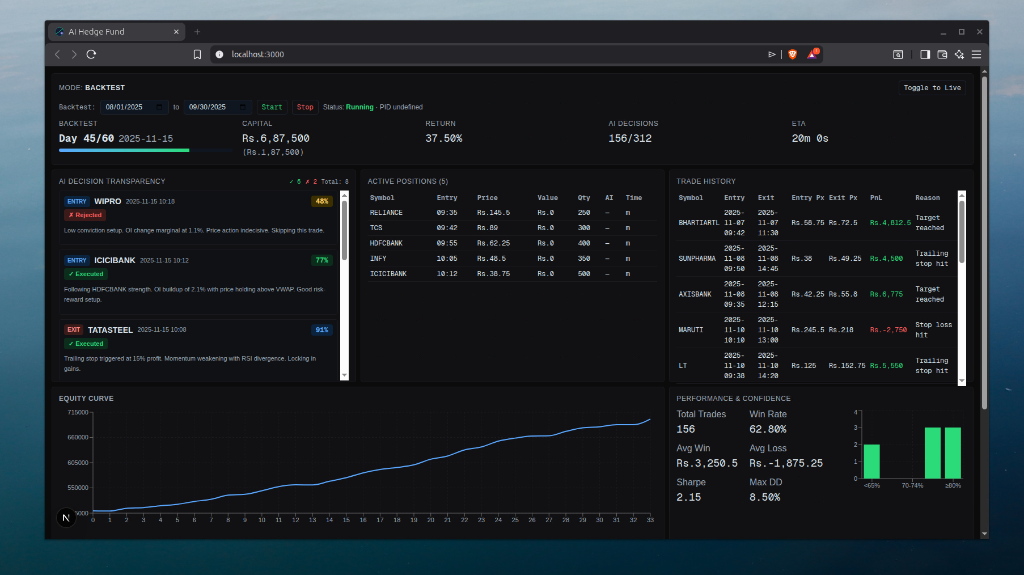This screenshot has height=575, width=1024.
Task: Click the equity curve line chart
Action: coord(371,465)
